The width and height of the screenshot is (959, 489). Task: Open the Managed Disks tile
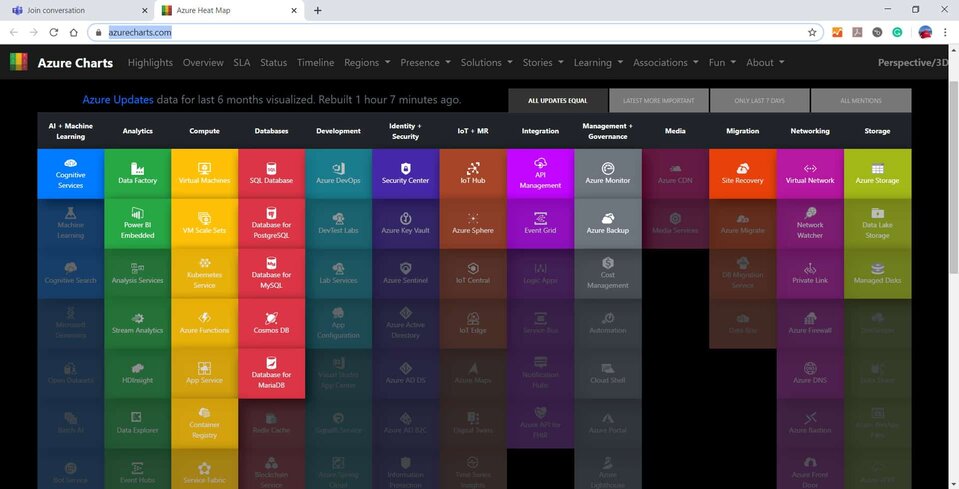[x=877, y=274]
